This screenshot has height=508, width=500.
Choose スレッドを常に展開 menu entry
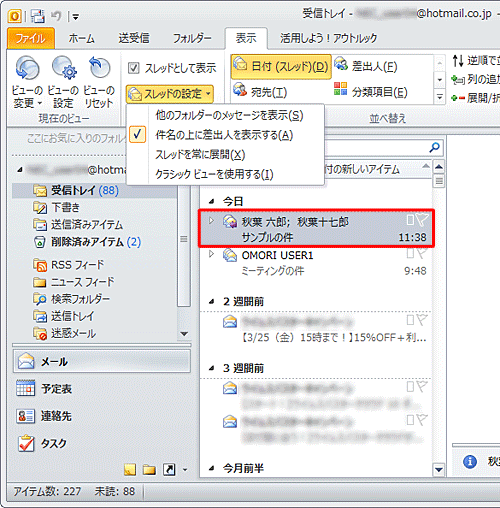200,155
